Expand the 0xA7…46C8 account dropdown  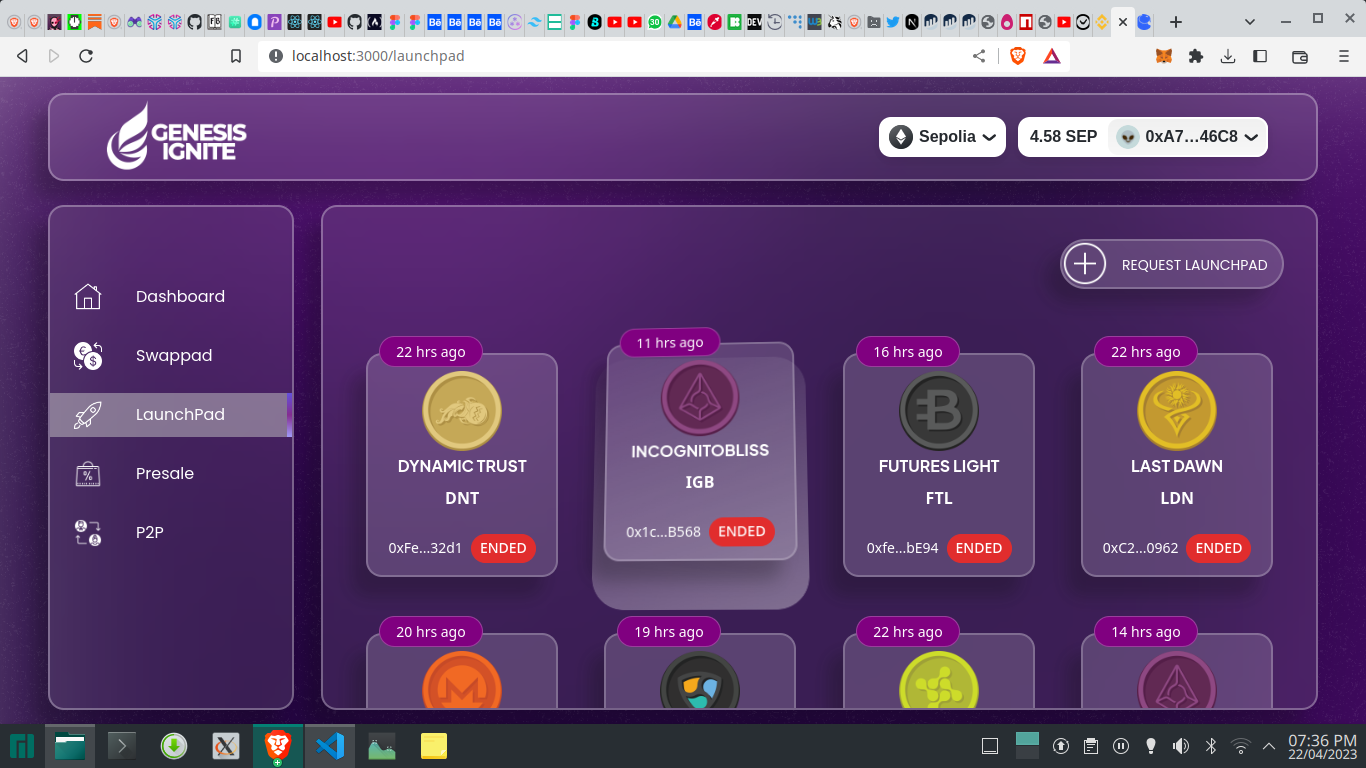[x=1188, y=137]
